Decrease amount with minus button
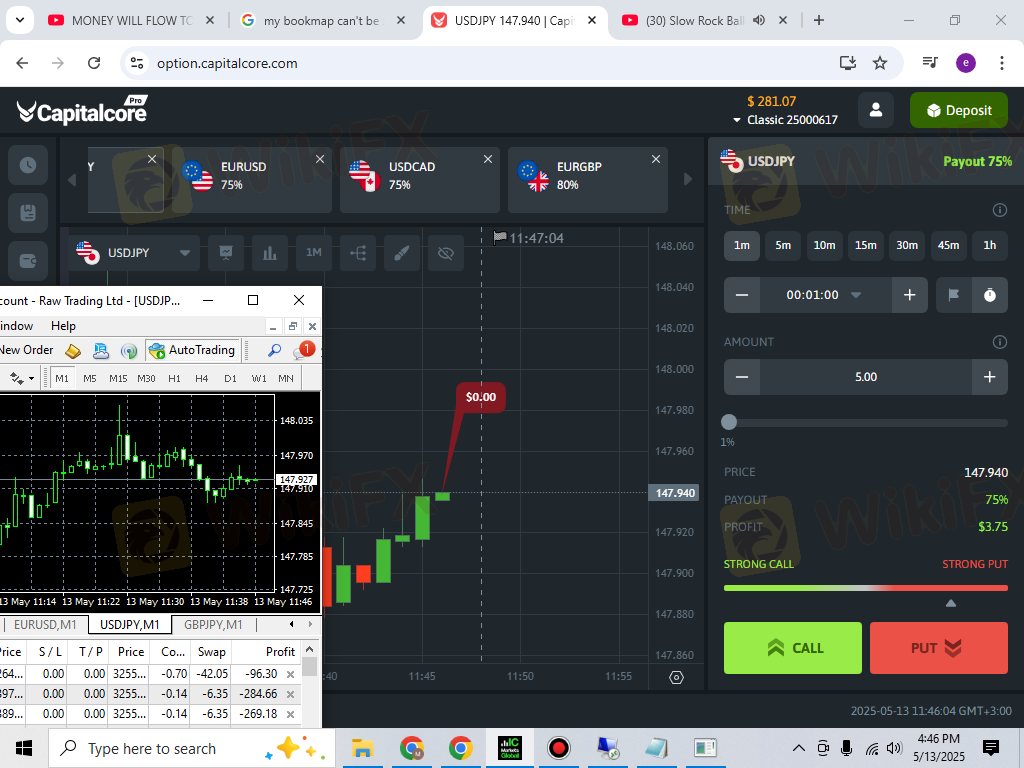This screenshot has height=768, width=1024. click(x=742, y=377)
